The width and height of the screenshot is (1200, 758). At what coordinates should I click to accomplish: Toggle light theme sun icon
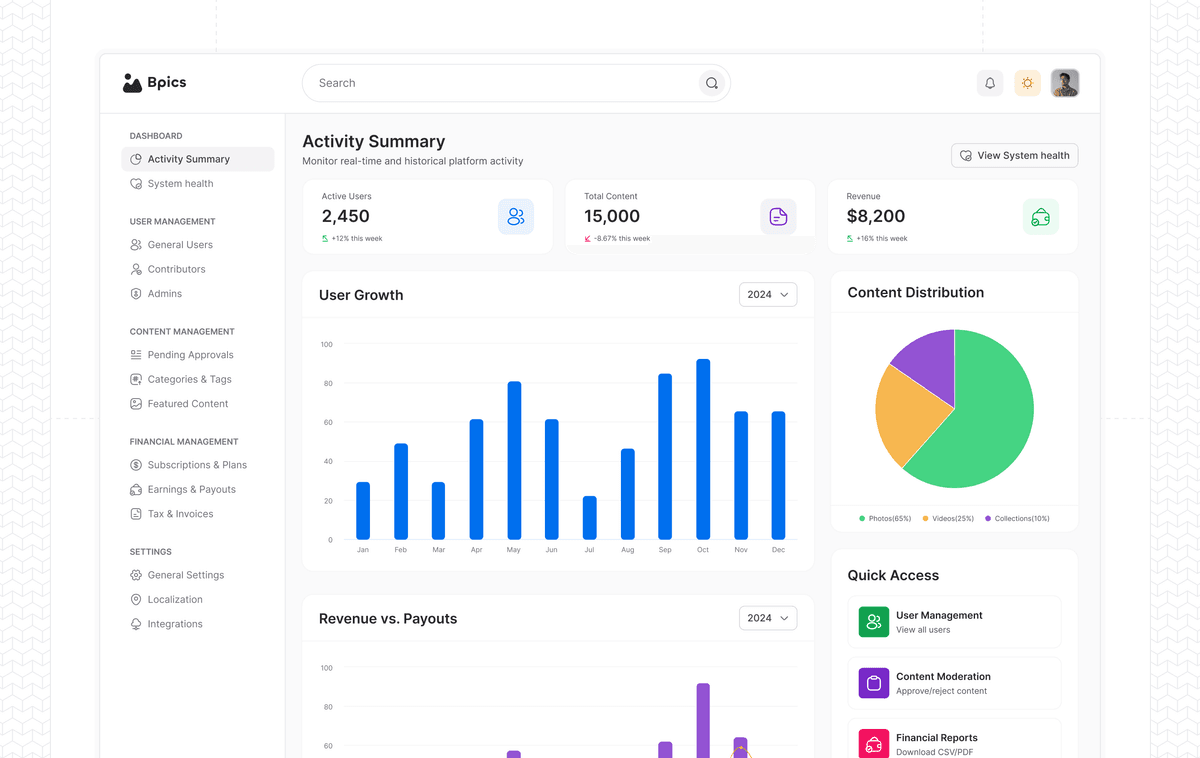point(1027,83)
